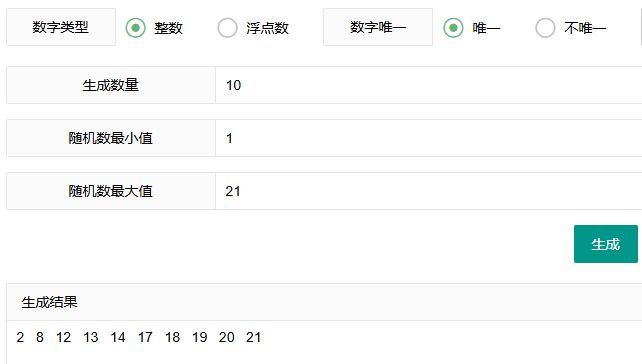Focus the 随机数最小值 input field
642x364 pixels.
(428, 138)
